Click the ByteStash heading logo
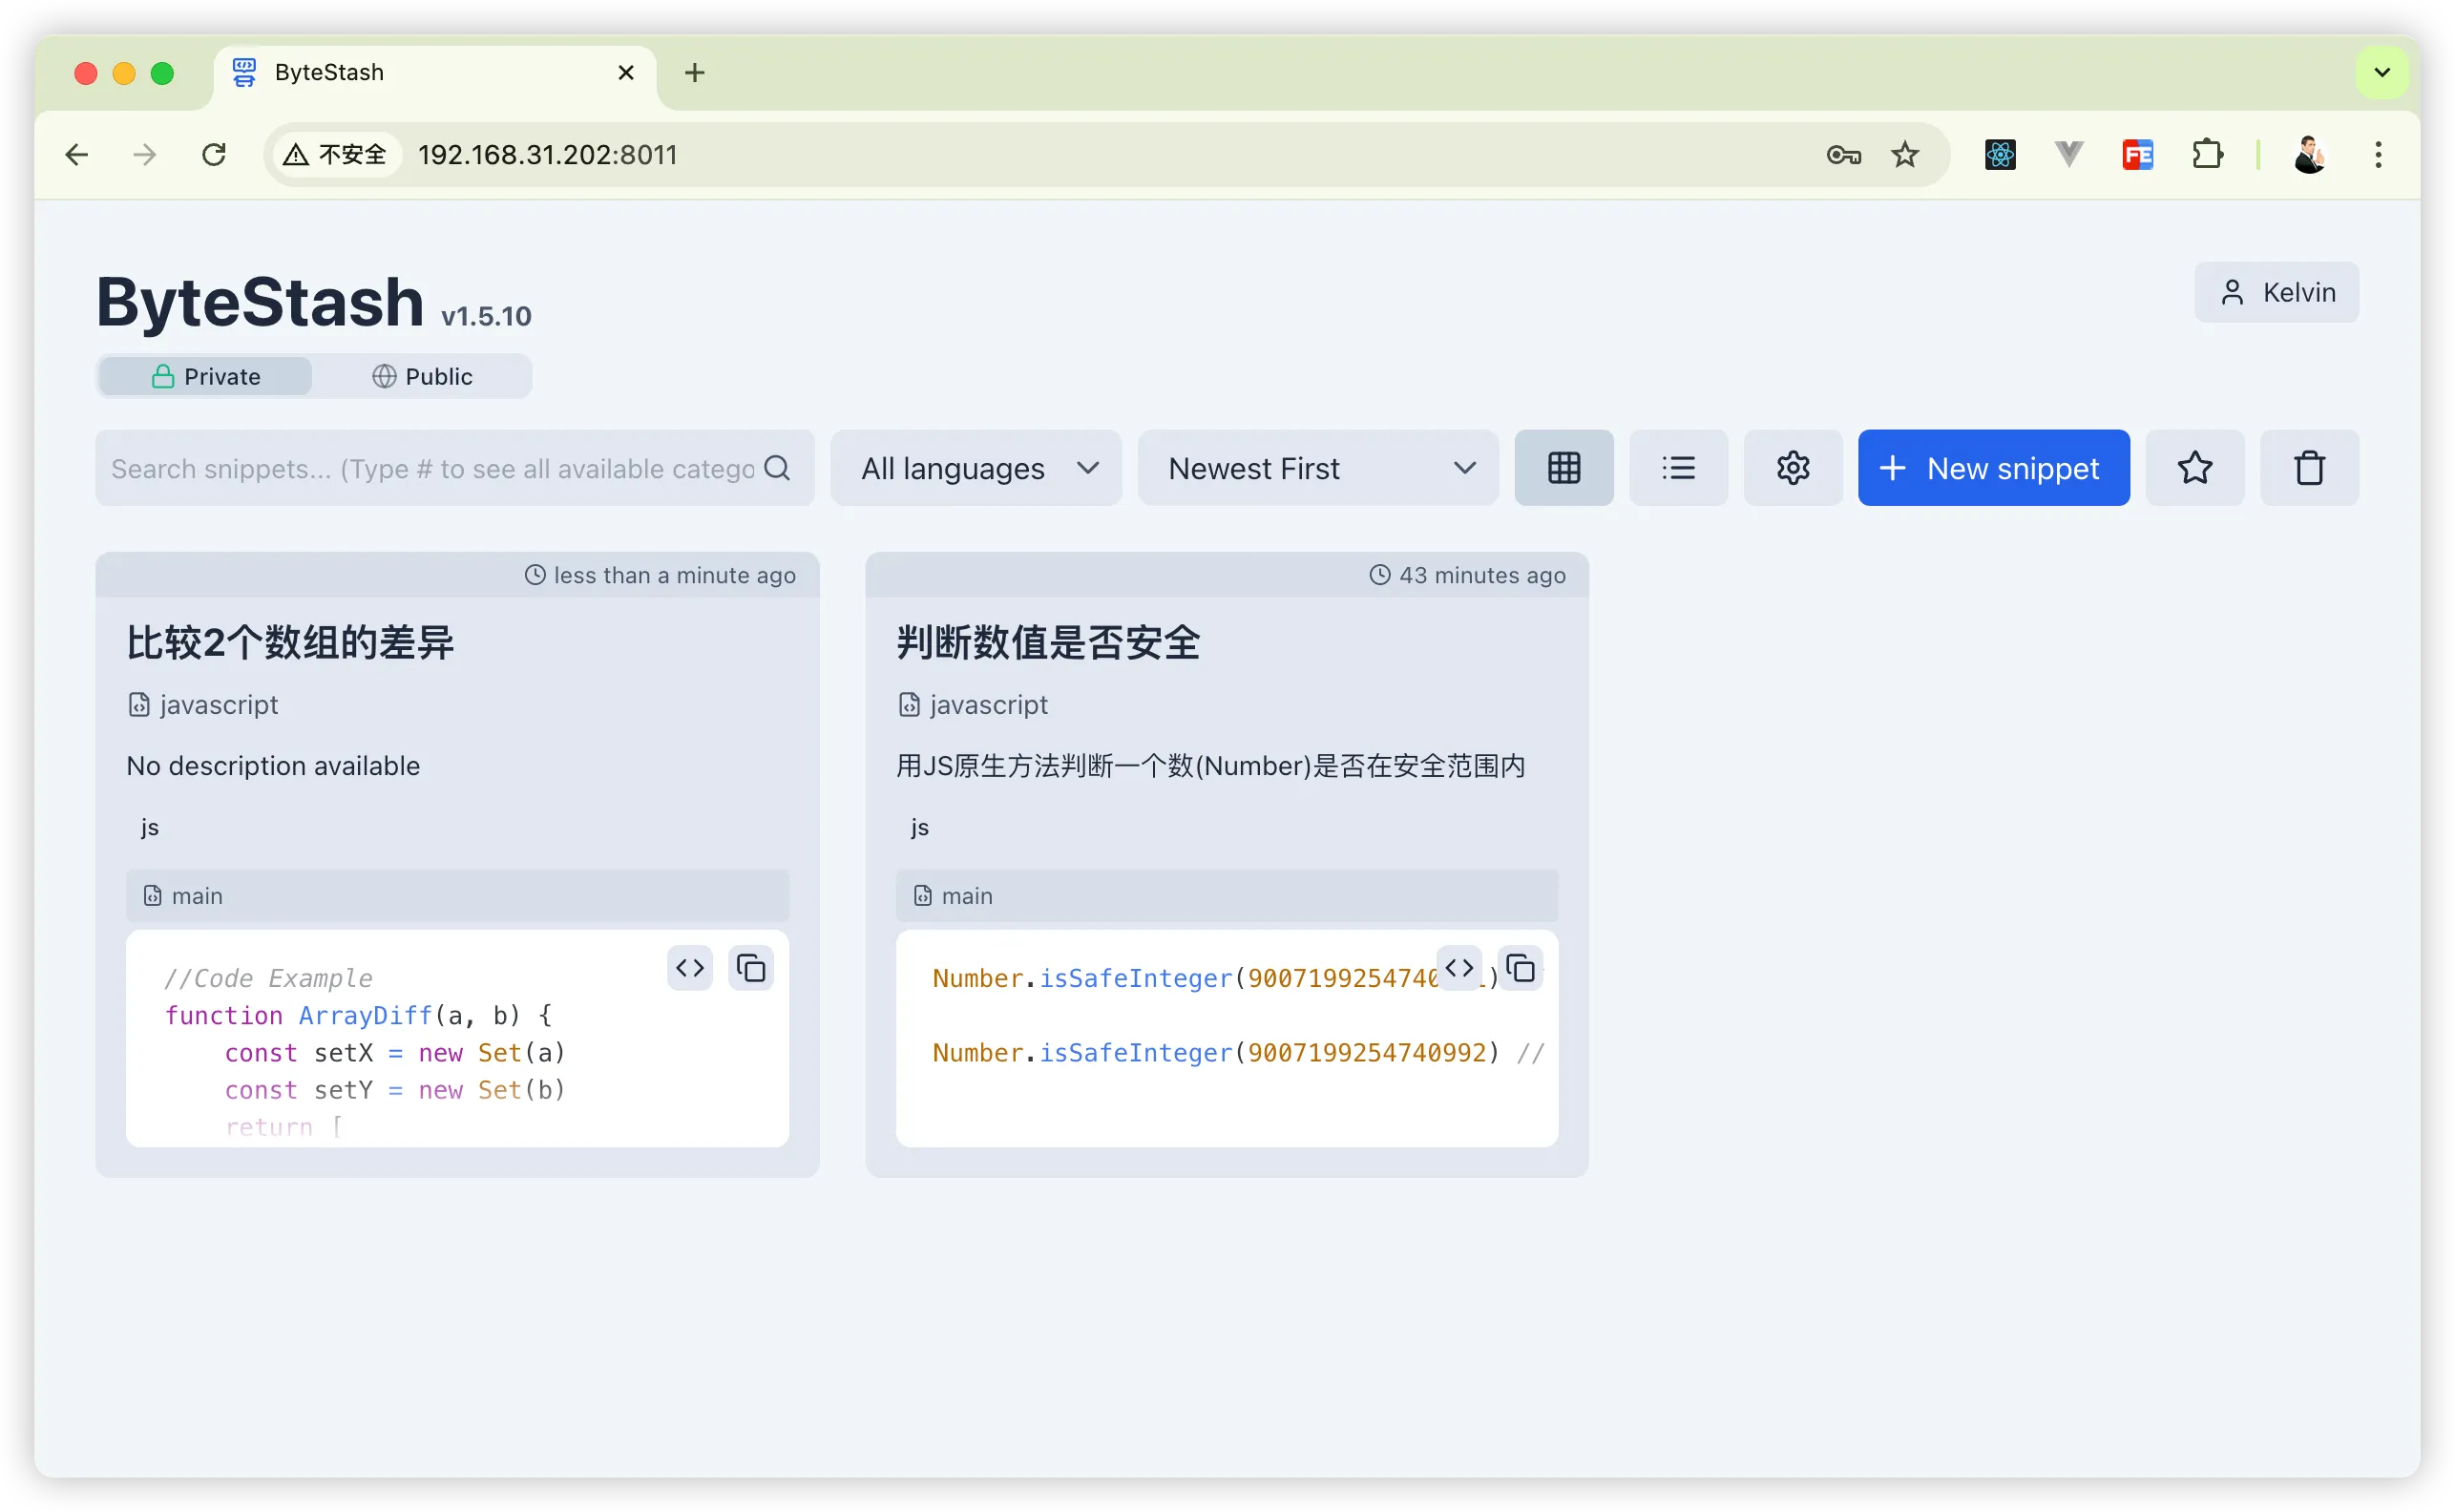This screenshot has width=2455, height=1512. click(x=260, y=302)
